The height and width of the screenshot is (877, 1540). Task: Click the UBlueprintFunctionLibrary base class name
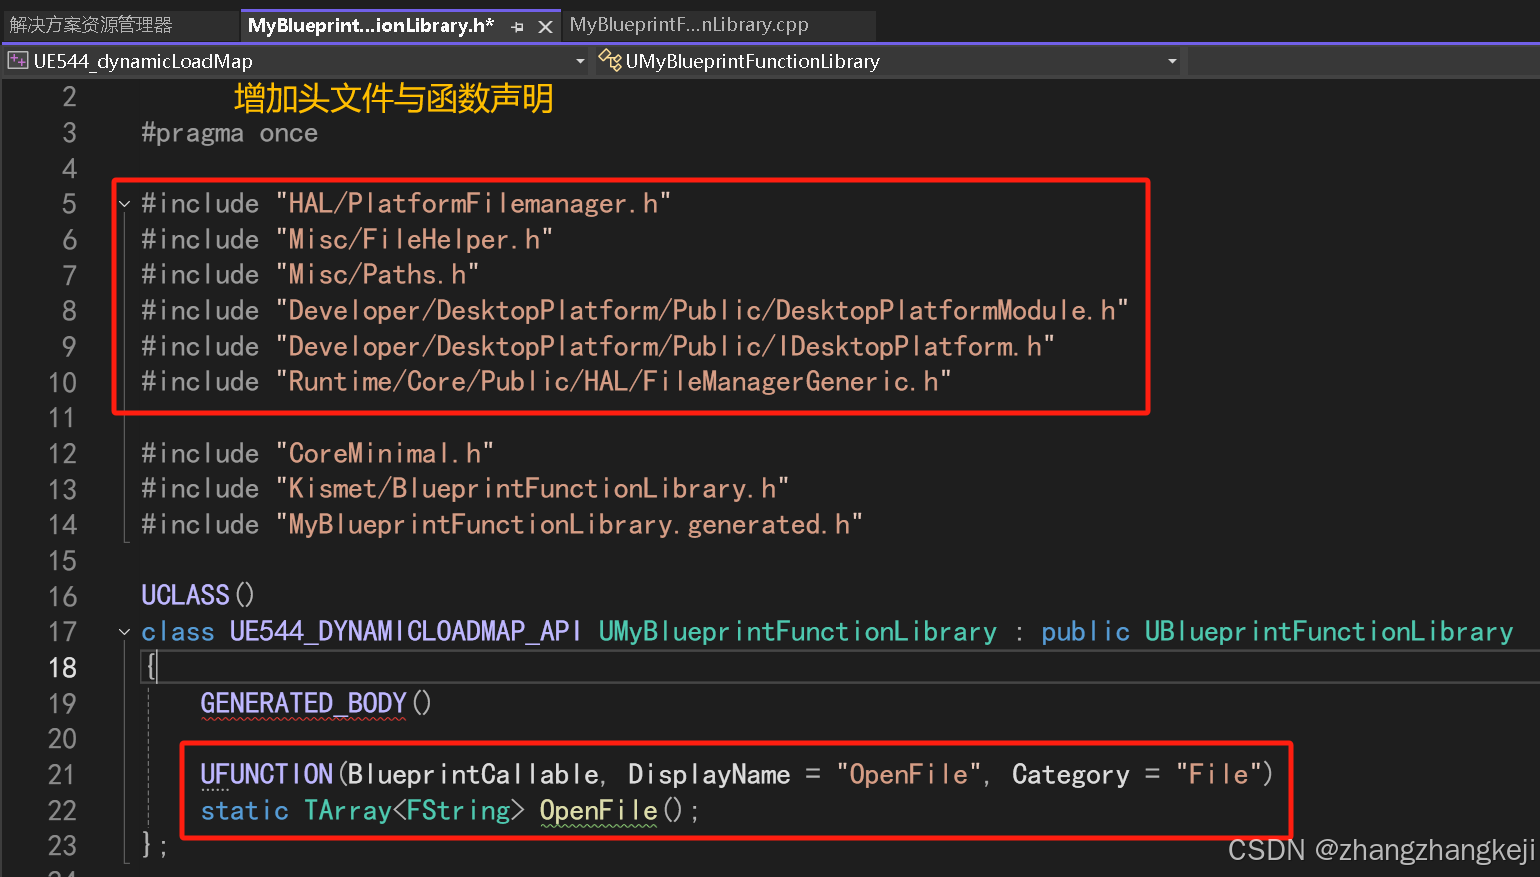pyautogui.click(x=1329, y=632)
